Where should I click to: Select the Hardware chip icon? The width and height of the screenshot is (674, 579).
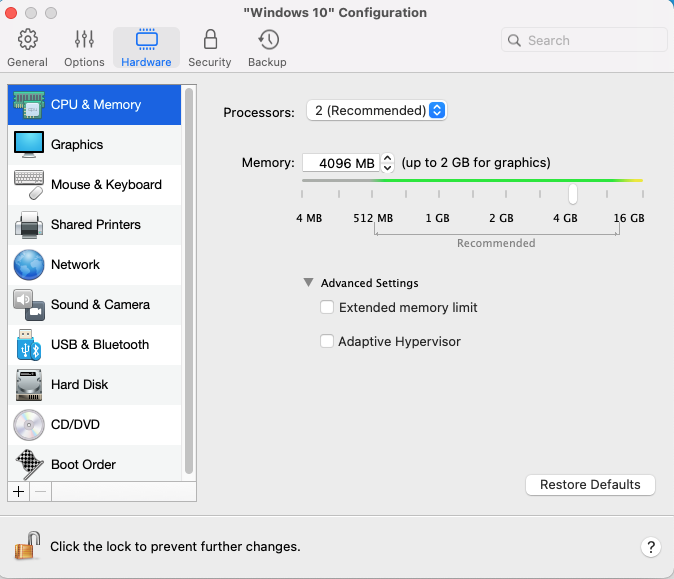point(147,40)
